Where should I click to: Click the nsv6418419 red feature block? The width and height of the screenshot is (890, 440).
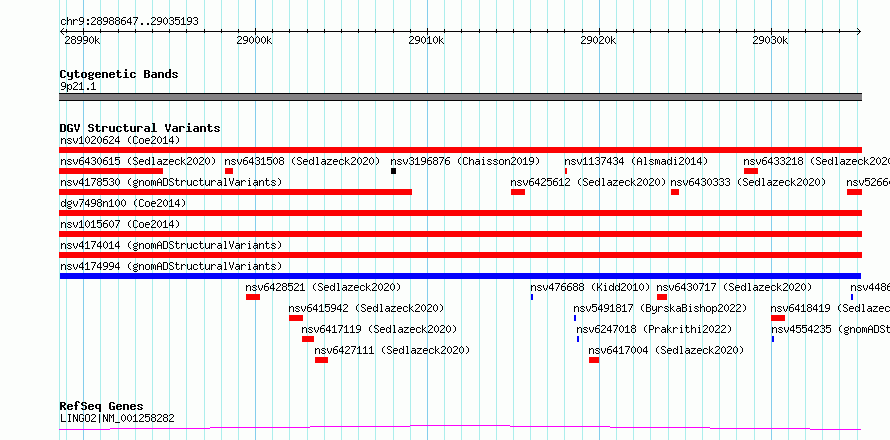778,318
